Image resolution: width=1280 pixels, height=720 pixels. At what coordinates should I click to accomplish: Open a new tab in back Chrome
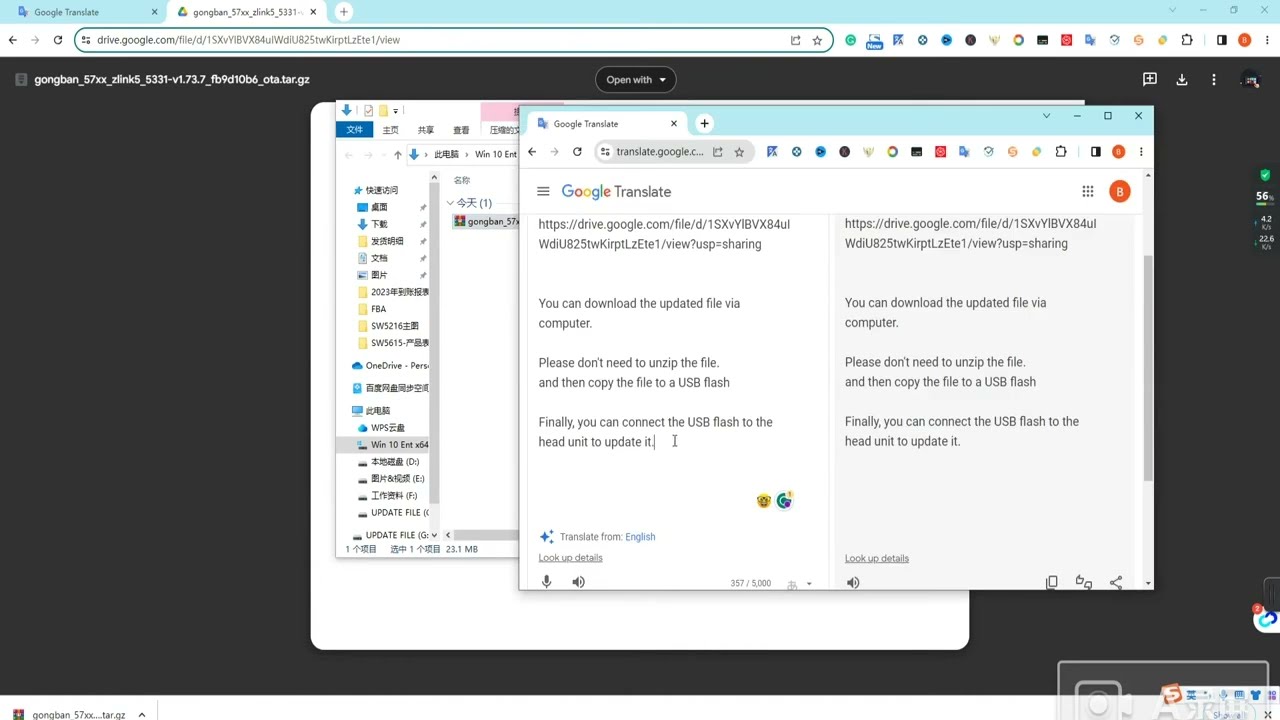pos(344,12)
